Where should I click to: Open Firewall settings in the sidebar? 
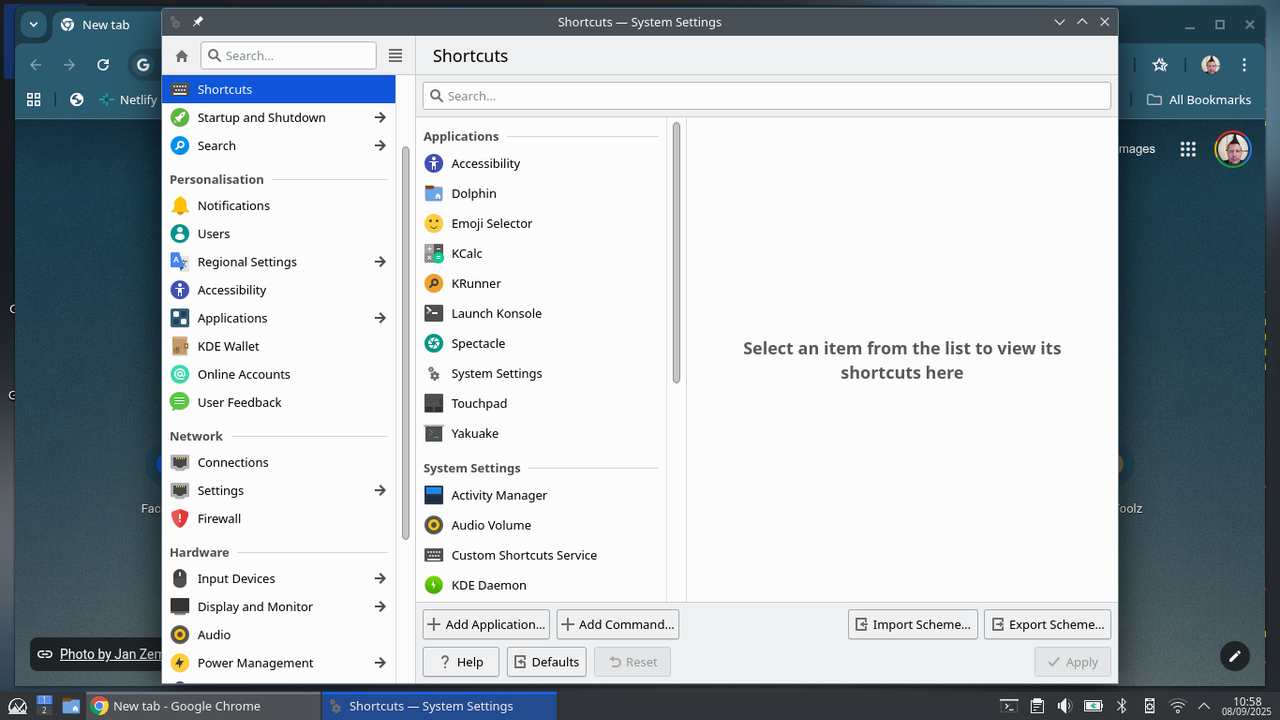pos(219,518)
